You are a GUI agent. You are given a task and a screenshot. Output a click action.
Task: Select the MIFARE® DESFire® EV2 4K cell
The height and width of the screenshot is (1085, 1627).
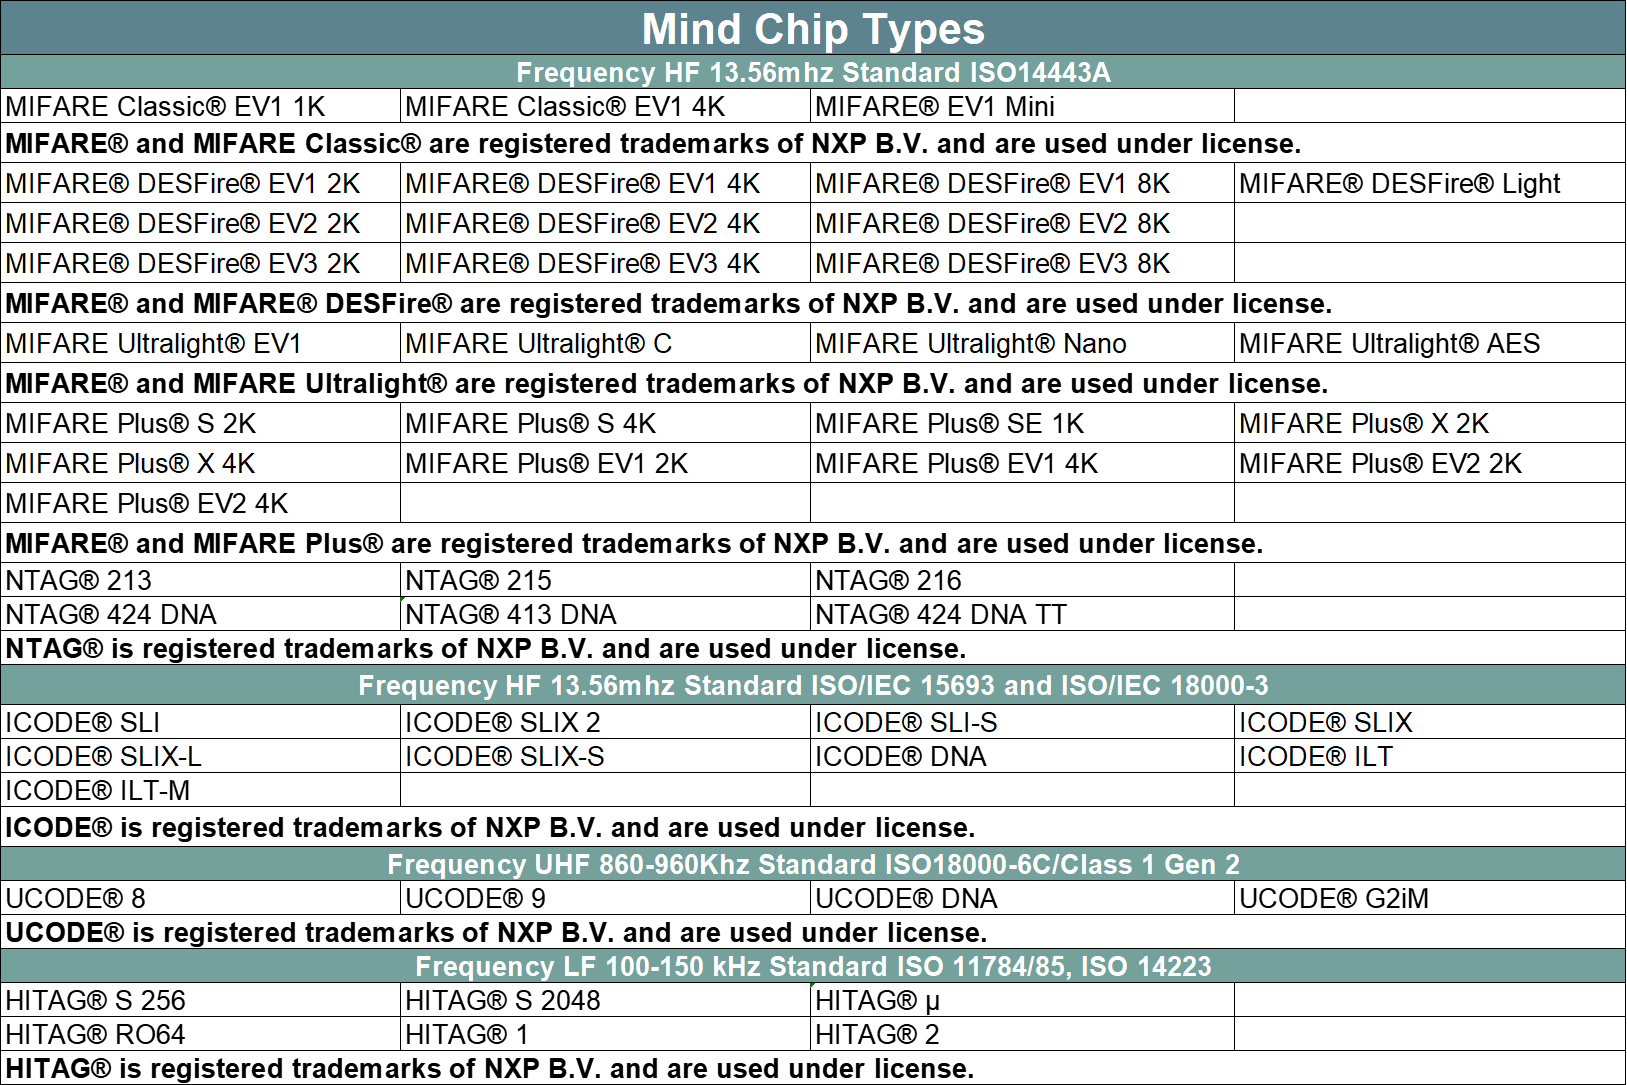pyautogui.click(x=605, y=223)
